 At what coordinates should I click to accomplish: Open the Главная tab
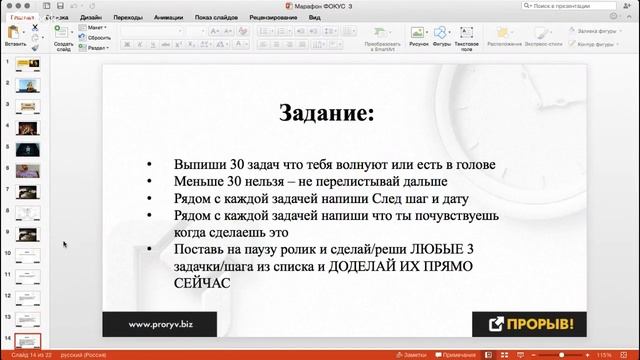pos(22,18)
